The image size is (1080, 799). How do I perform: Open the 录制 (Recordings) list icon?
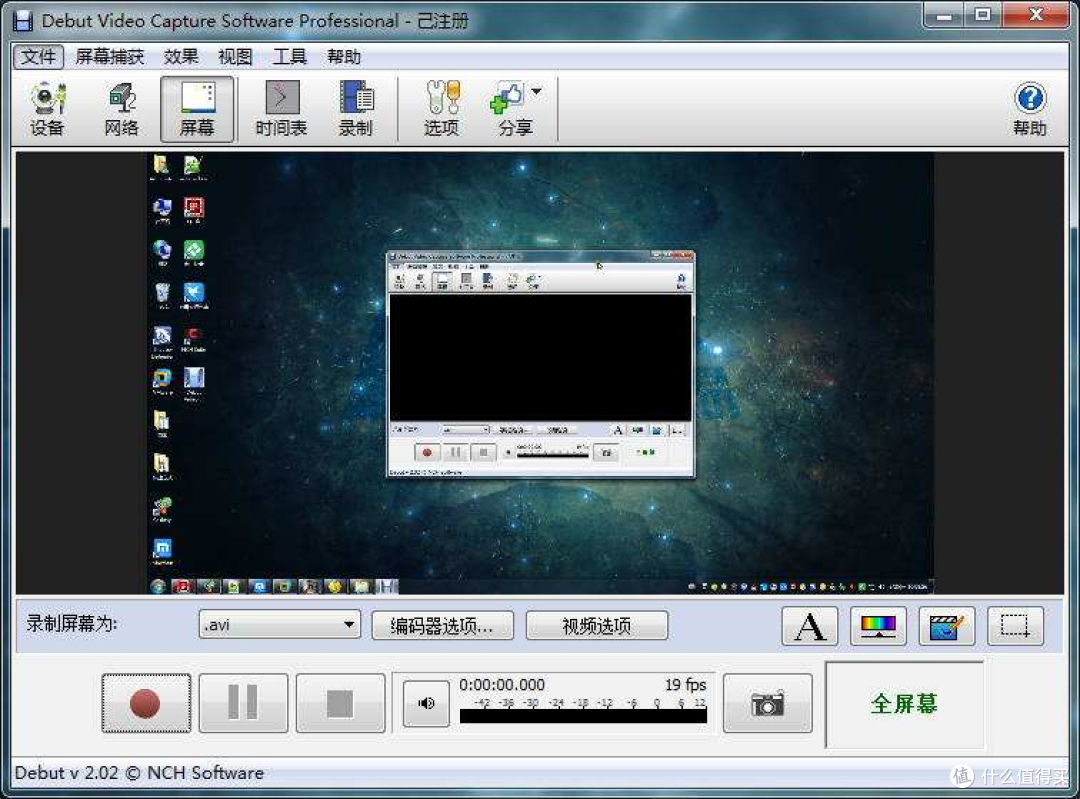pyautogui.click(x=356, y=109)
